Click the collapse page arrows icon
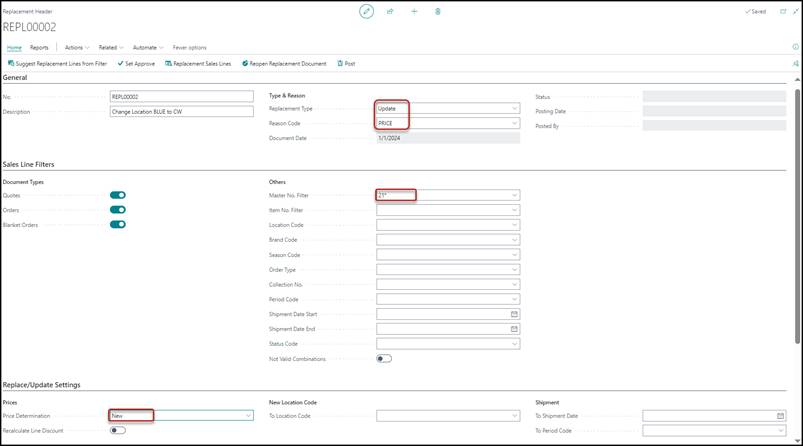This screenshot has height=446, width=803. tap(795, 11)
